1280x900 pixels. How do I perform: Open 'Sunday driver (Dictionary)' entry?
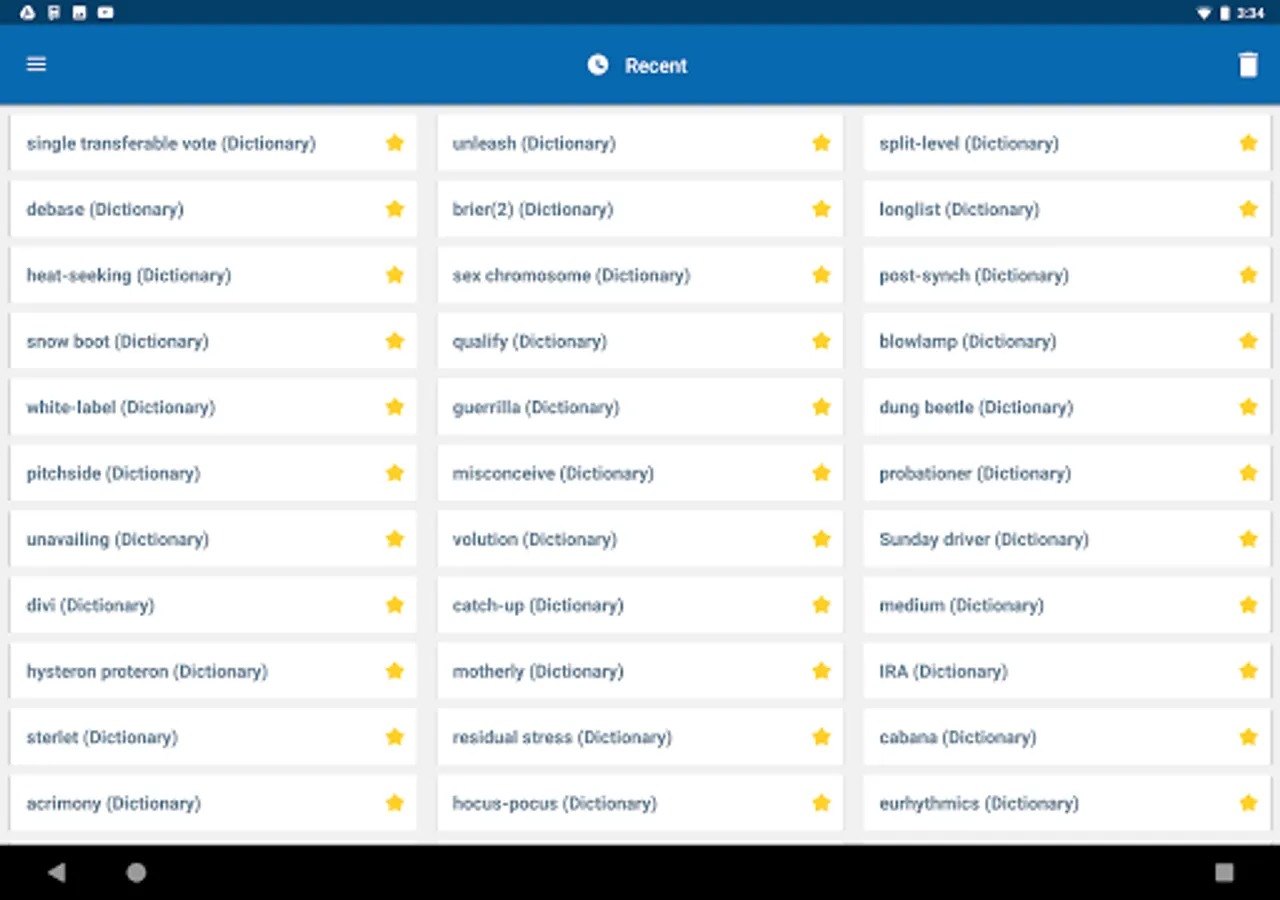pyautogui.click(x=1067, y=539)
